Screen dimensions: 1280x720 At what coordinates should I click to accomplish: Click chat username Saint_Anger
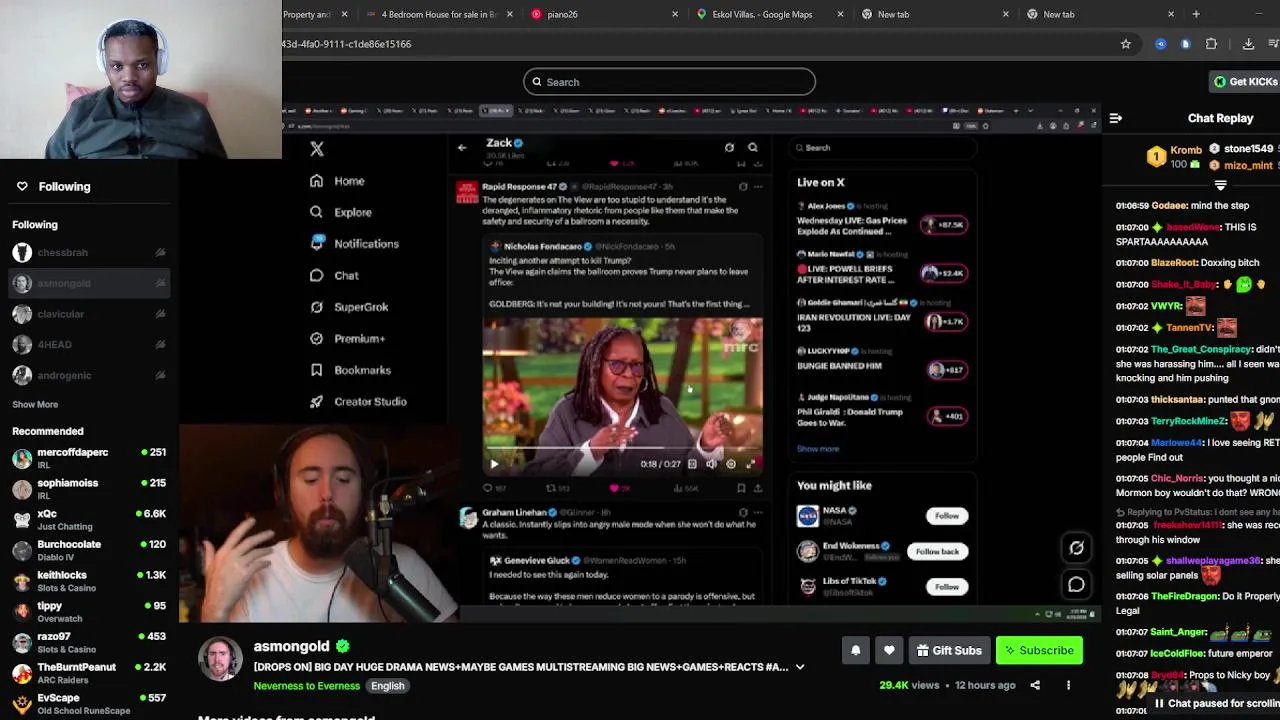[1179, 632]
